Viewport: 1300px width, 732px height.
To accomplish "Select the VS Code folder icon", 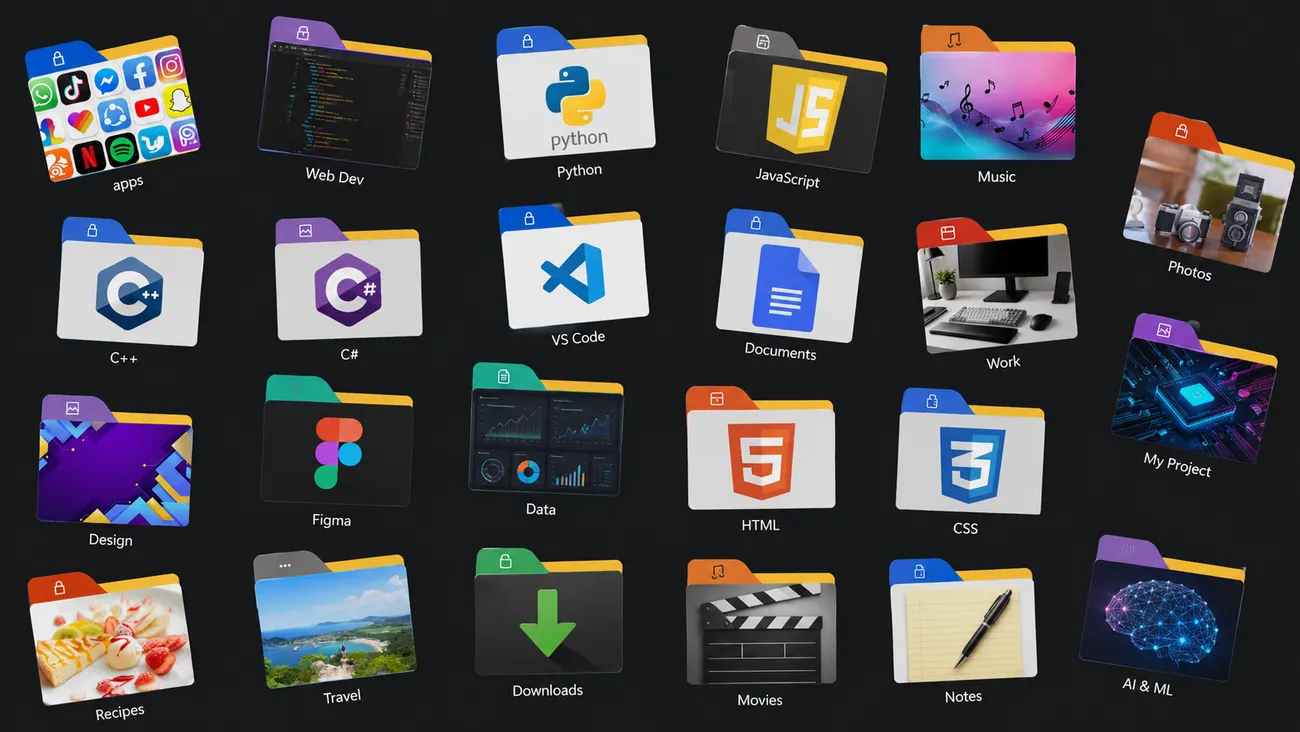I will [x=572, y=267].
